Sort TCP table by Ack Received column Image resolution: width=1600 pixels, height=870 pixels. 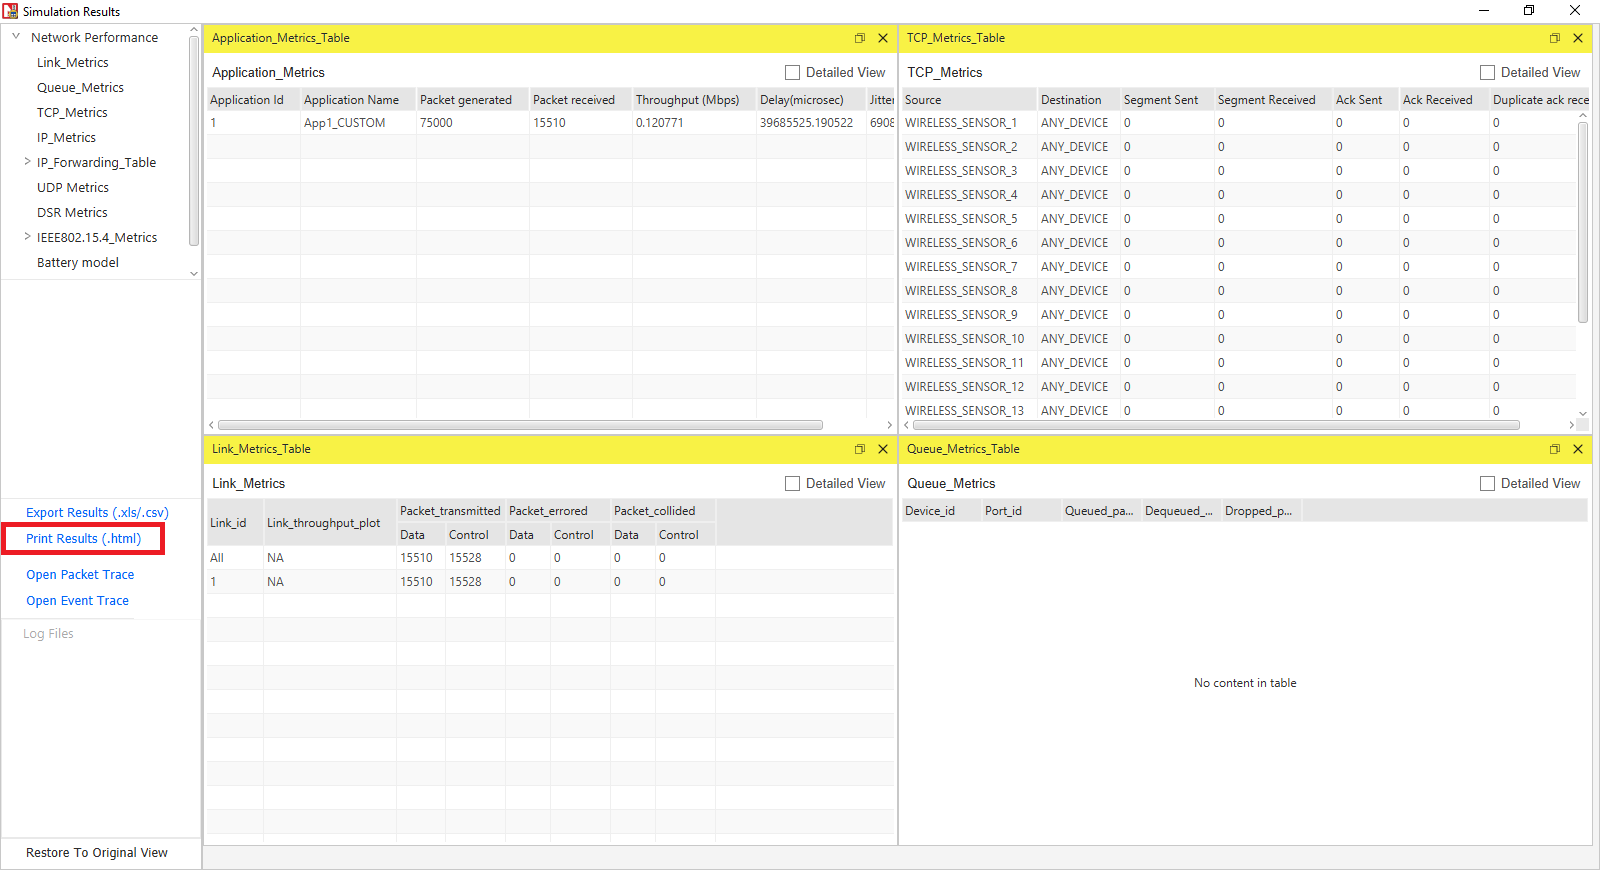point(1444,99)
